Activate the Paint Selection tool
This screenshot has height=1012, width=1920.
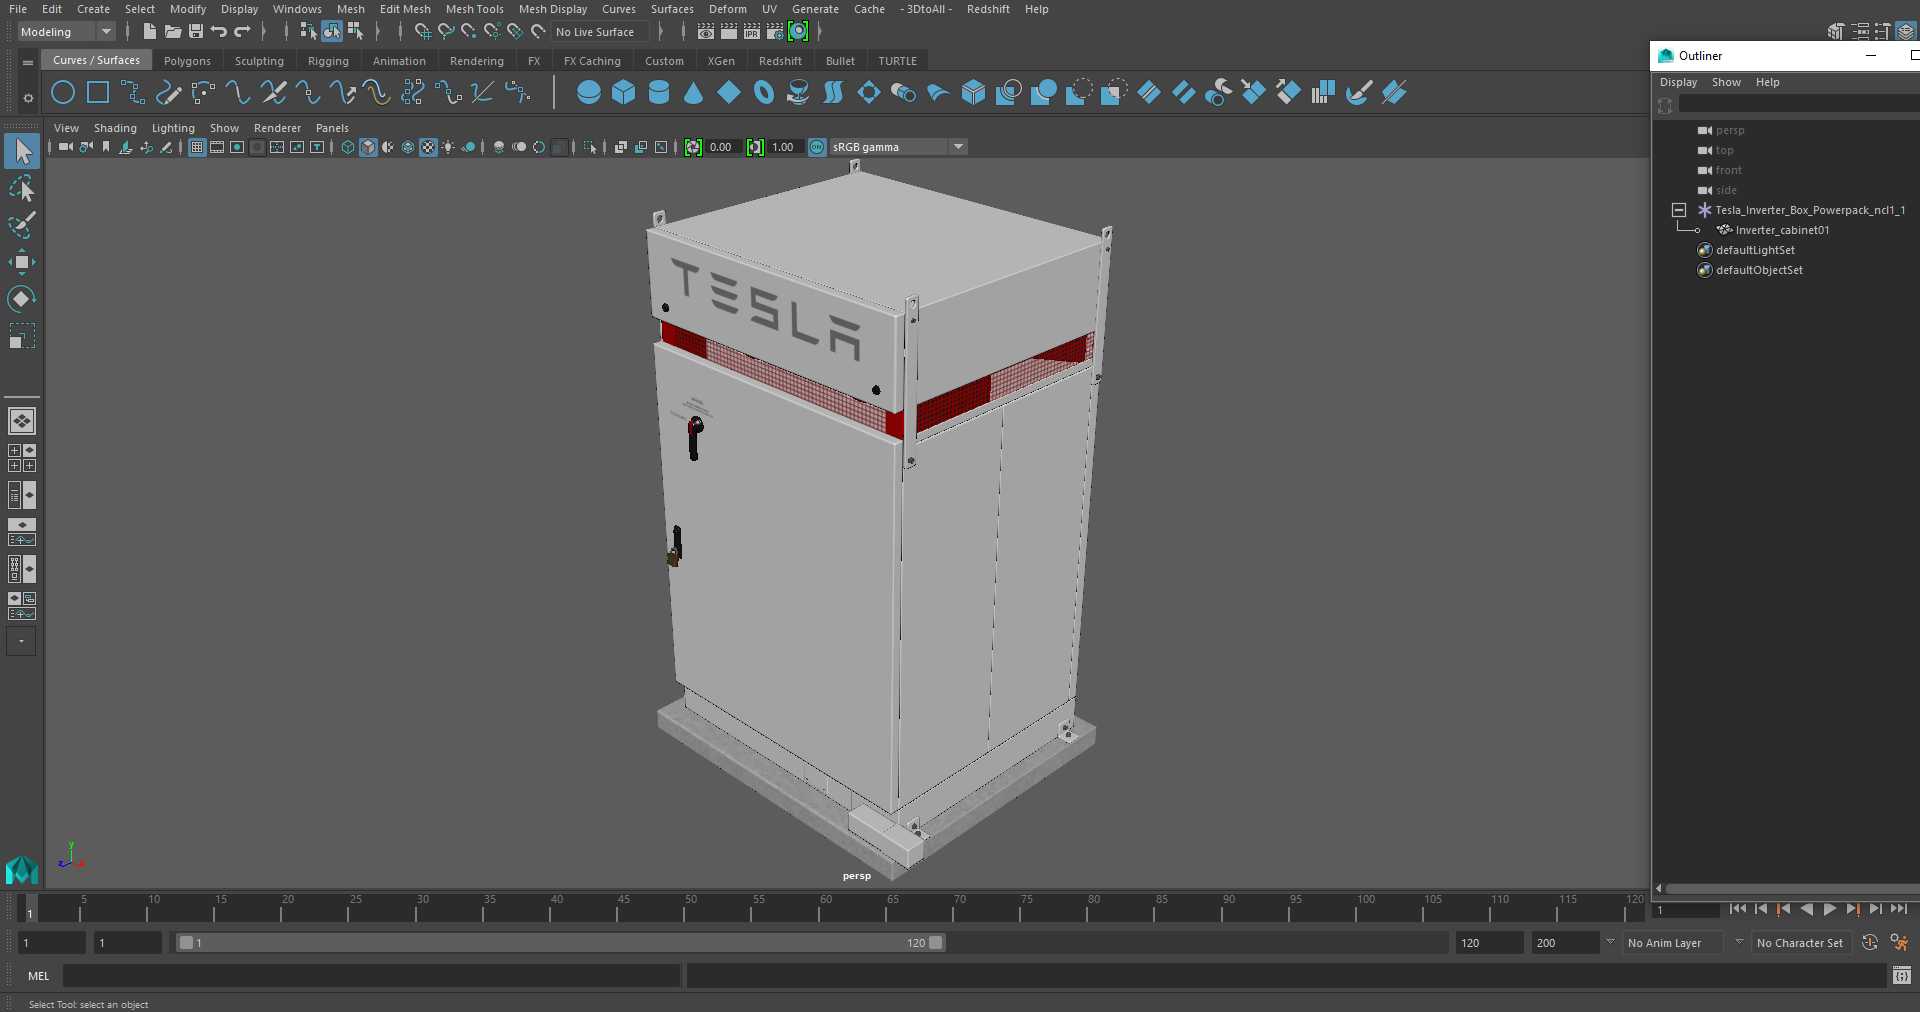(x=22, y=225)
